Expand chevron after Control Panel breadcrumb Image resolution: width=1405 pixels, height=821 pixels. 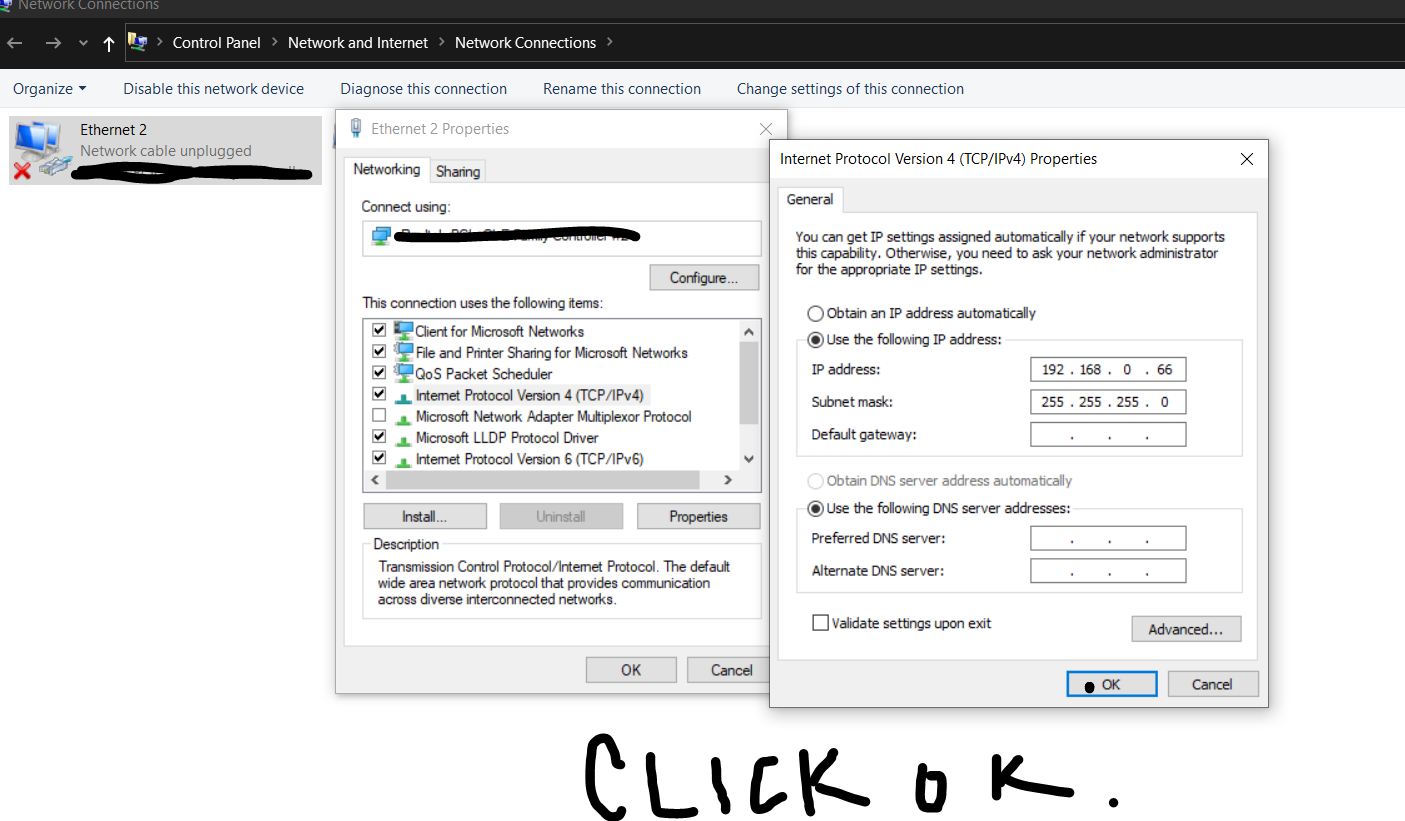pos(274,43)
